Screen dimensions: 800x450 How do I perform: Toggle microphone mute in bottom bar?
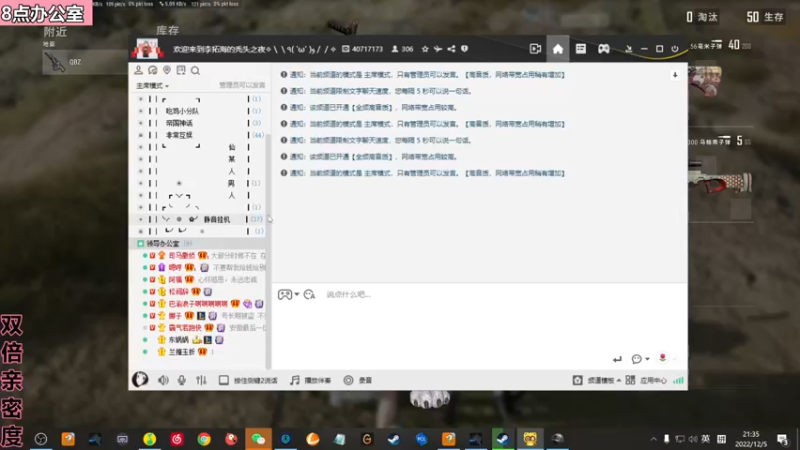(x=182, y=380)
